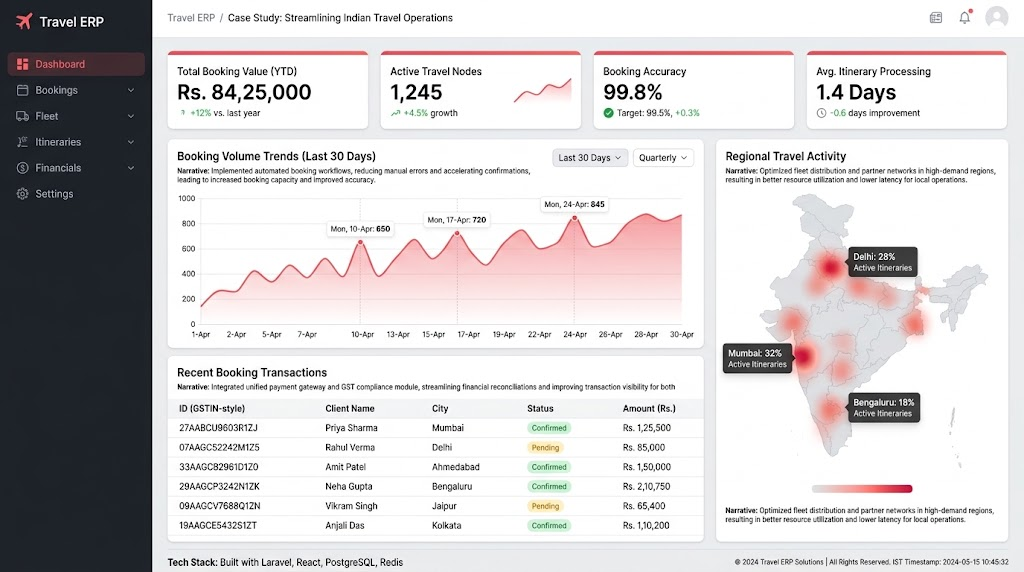The width and height of the screenshot is (1024, 572).
Task: Click the green check icon under Booking Accuracy
Action: (x=609, y=113)
